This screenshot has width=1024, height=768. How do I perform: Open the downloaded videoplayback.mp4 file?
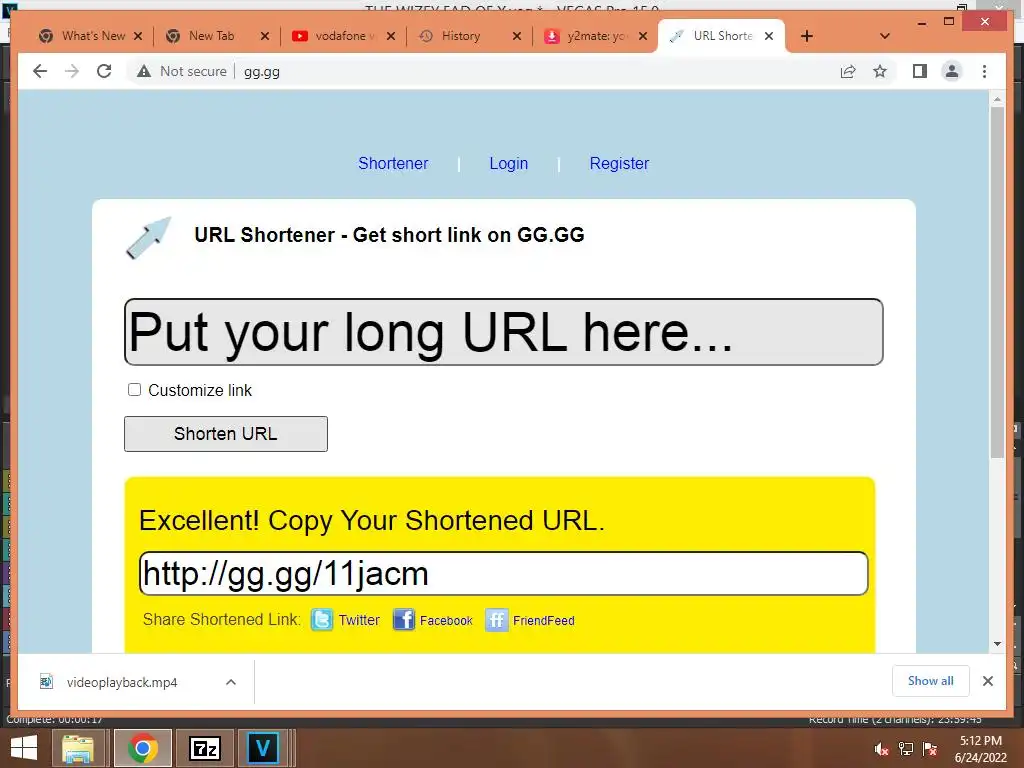122,682
